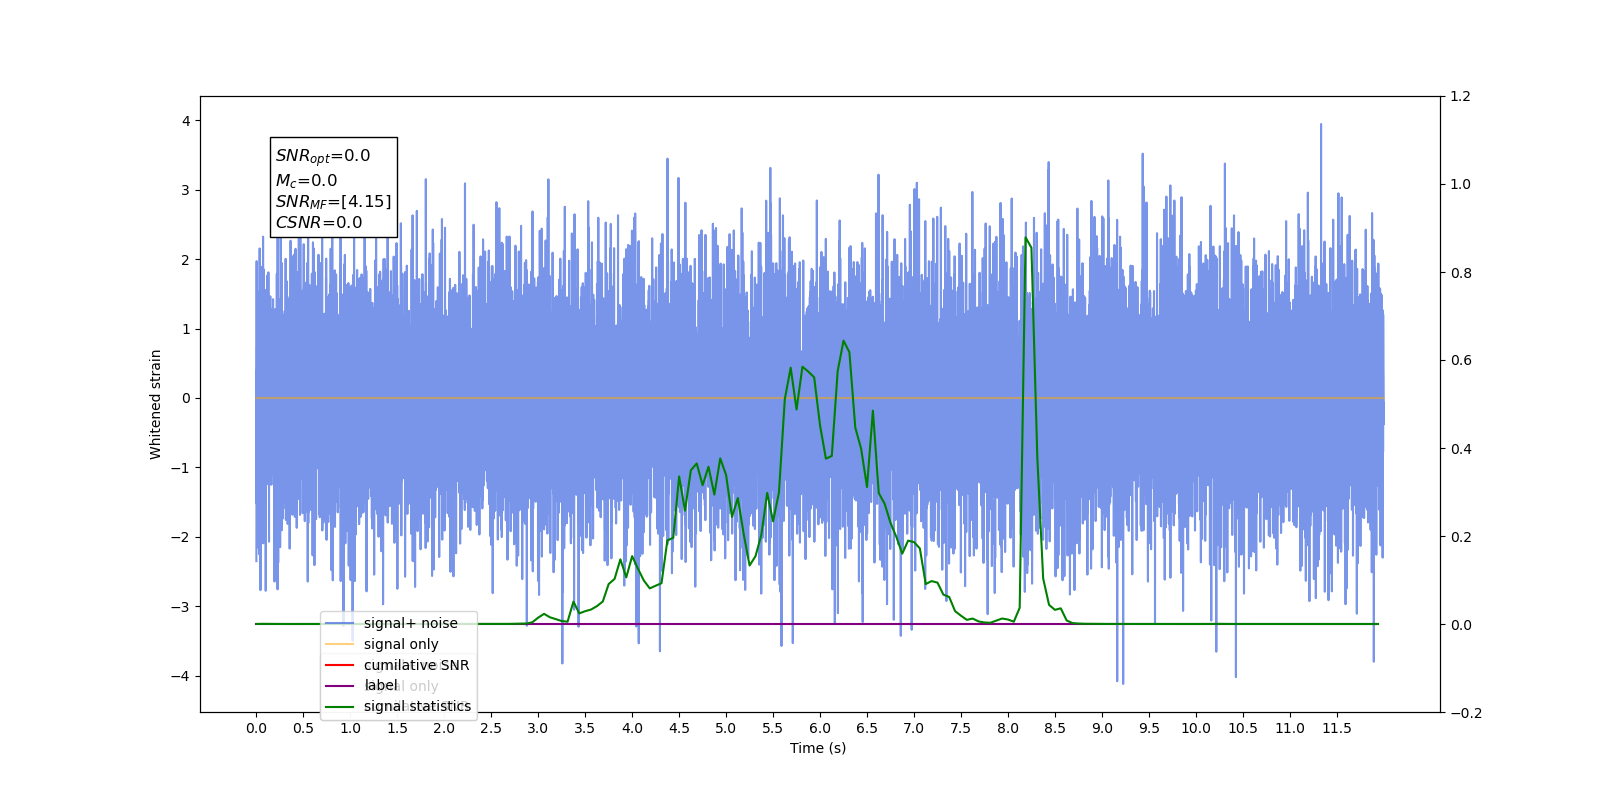Select the SNR_opt=0.0 annotation text
Image resolution: width=1600 pixels, height=800 pixels.
click(x=323, y=156)
